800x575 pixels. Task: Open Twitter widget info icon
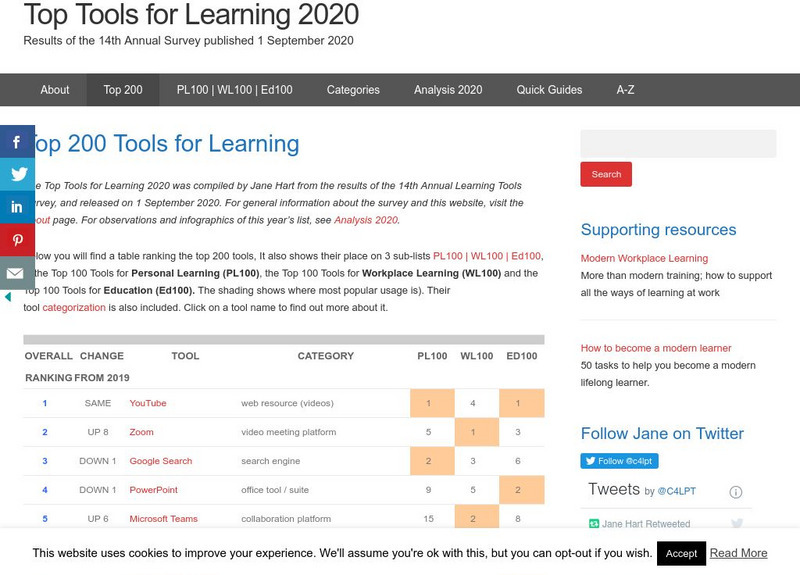tap(736, 492)
